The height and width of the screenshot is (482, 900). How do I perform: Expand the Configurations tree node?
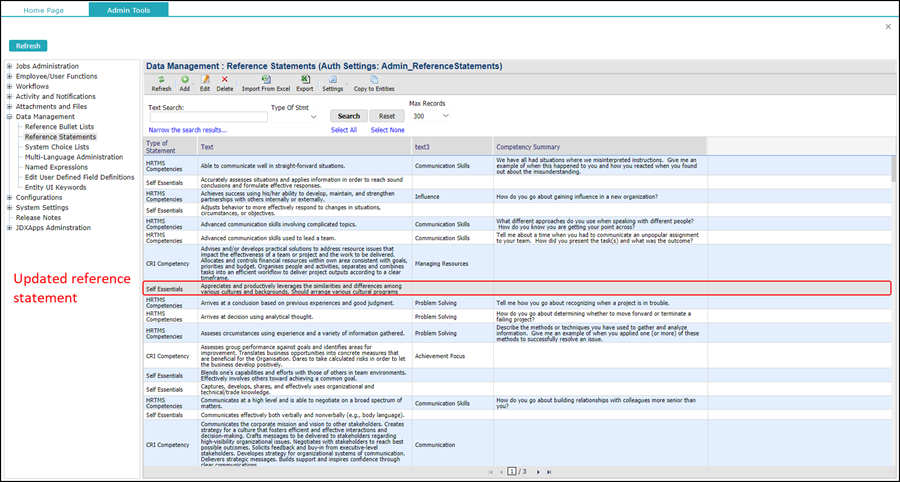(x=10, y=197)
